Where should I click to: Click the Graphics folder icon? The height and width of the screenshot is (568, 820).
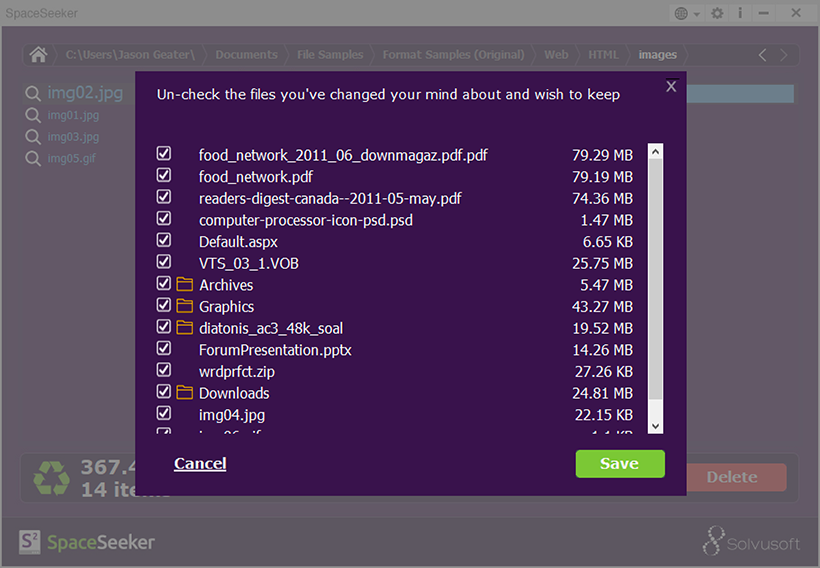tap(185, 305)
